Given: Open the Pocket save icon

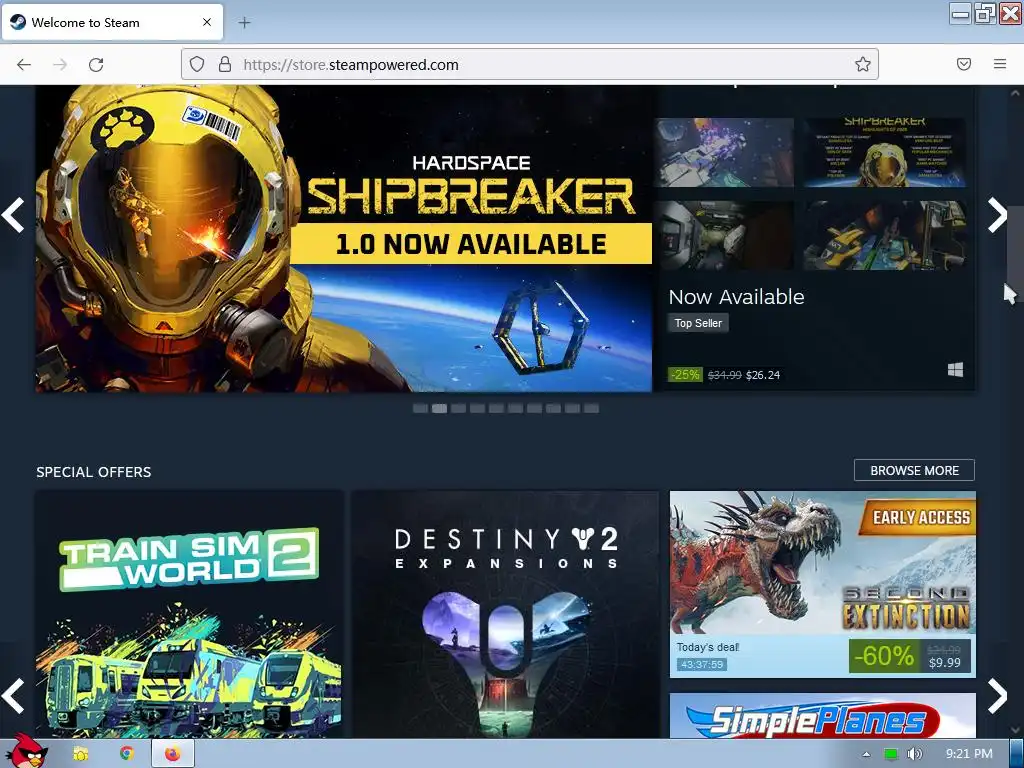Looking at the screenshot, I should click(964, 64).
